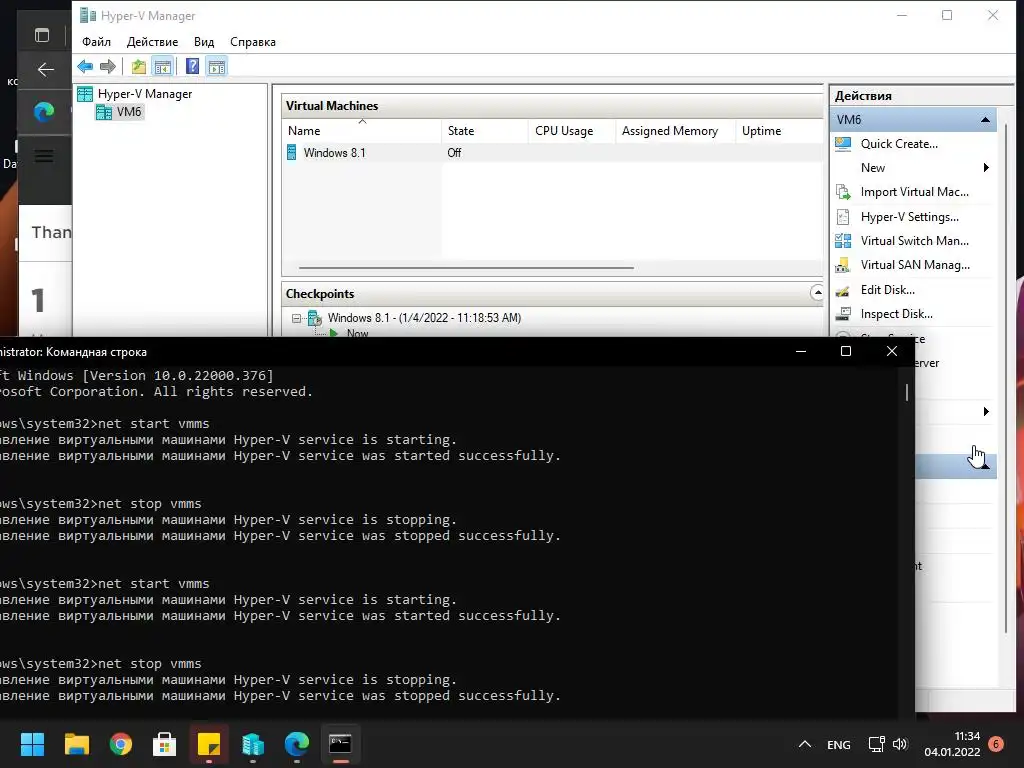Click the Import Virtual Machine icon

pyautogui.click(x=843, y=192)
